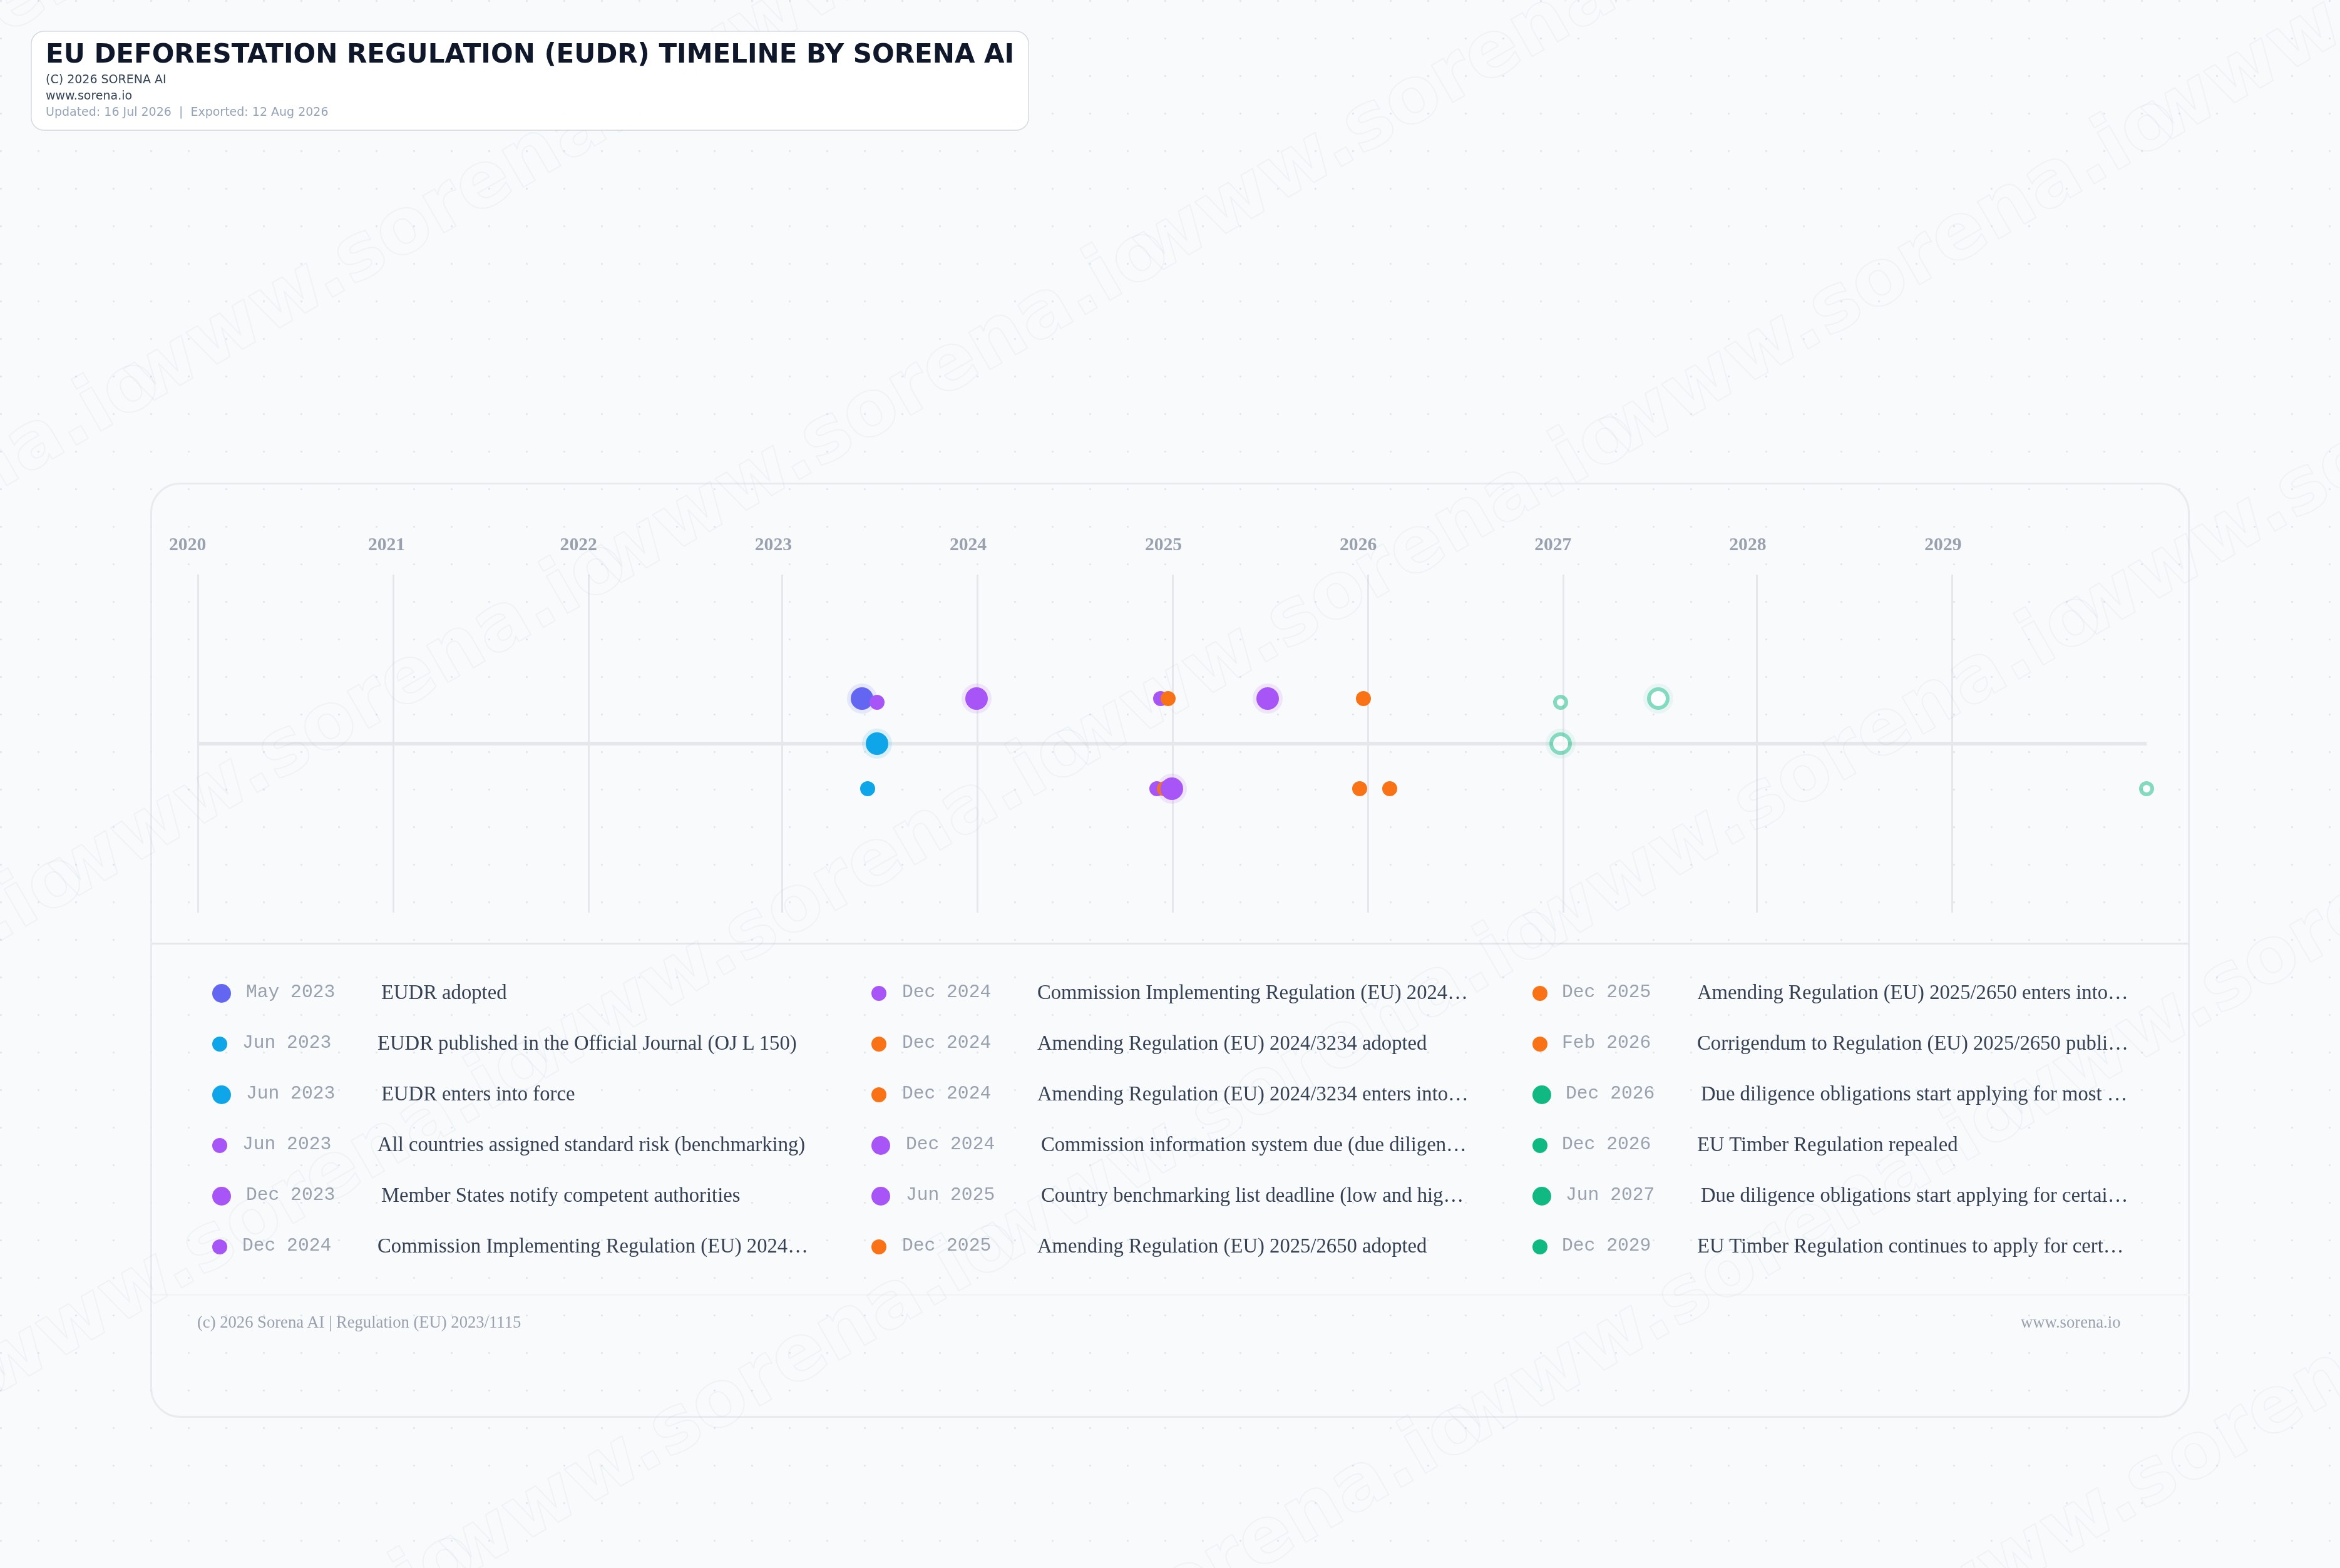Click the rightmost orange marker below the axis

coord(1389,788)
